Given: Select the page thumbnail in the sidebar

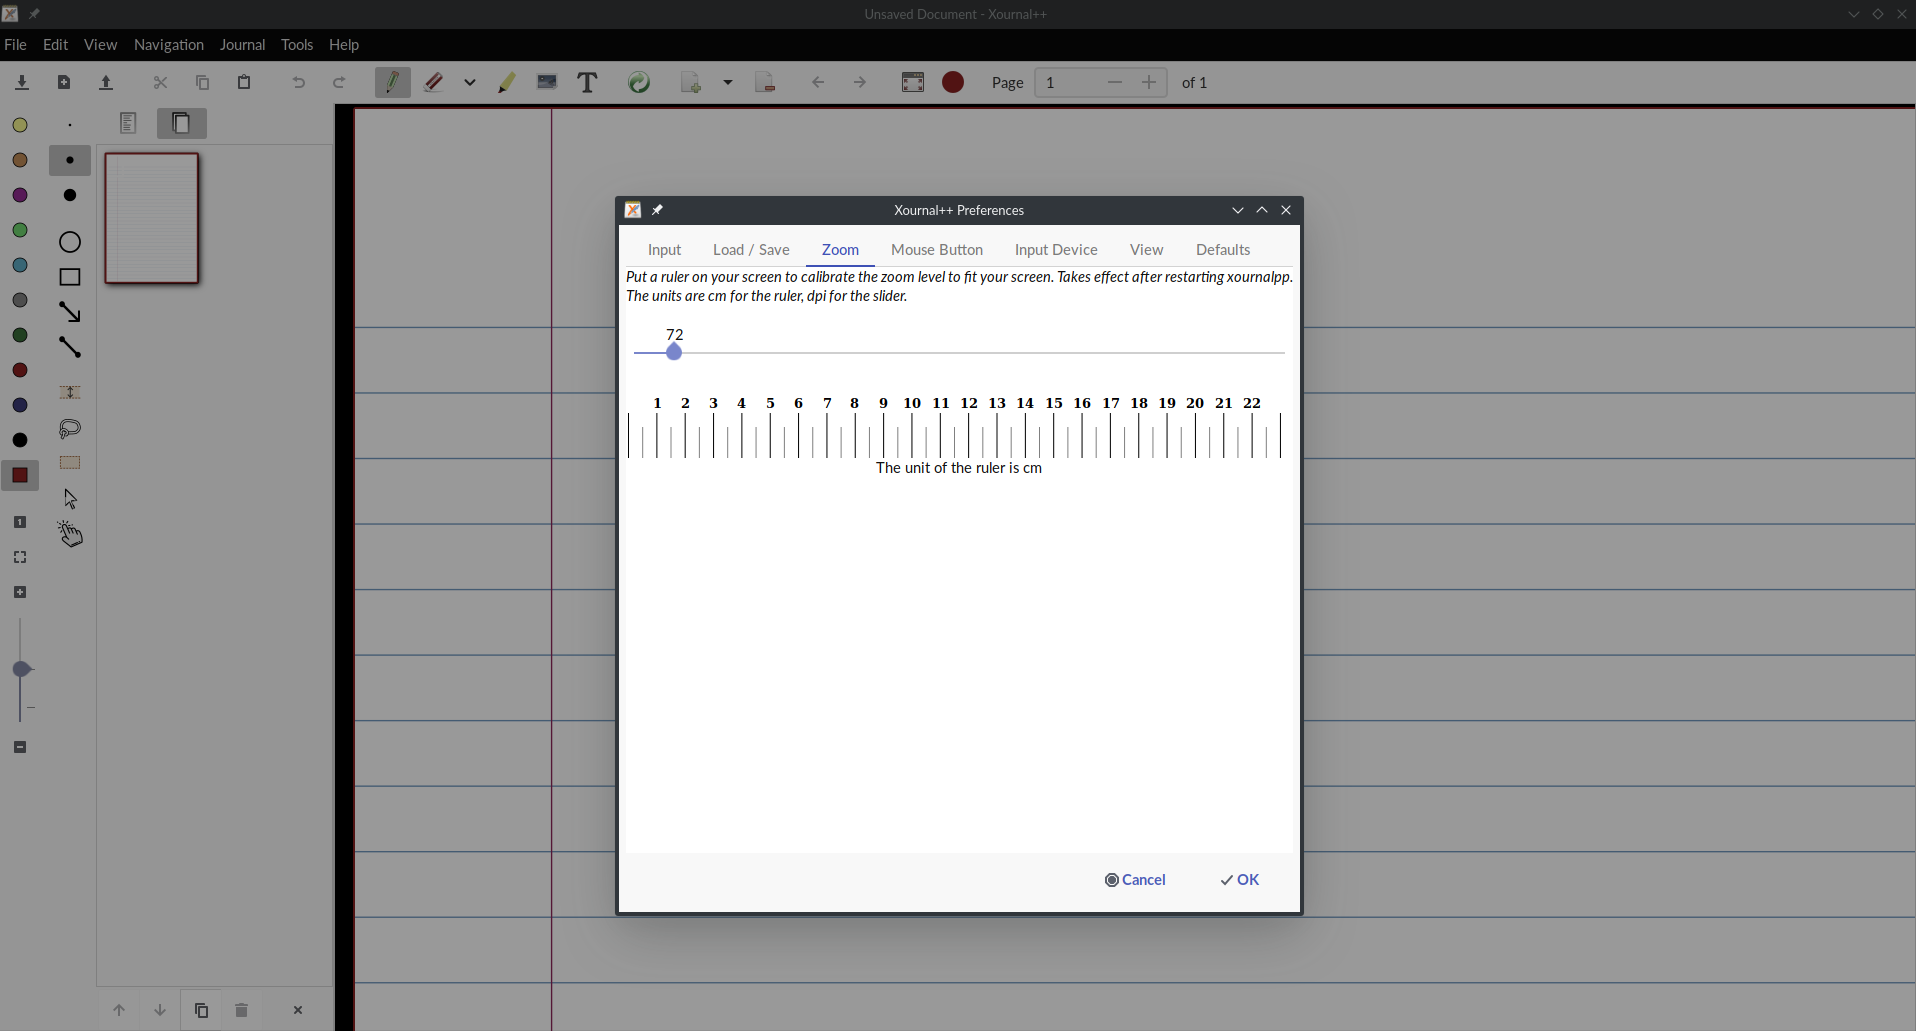Looking at the screenshot, I should [151, 218].
